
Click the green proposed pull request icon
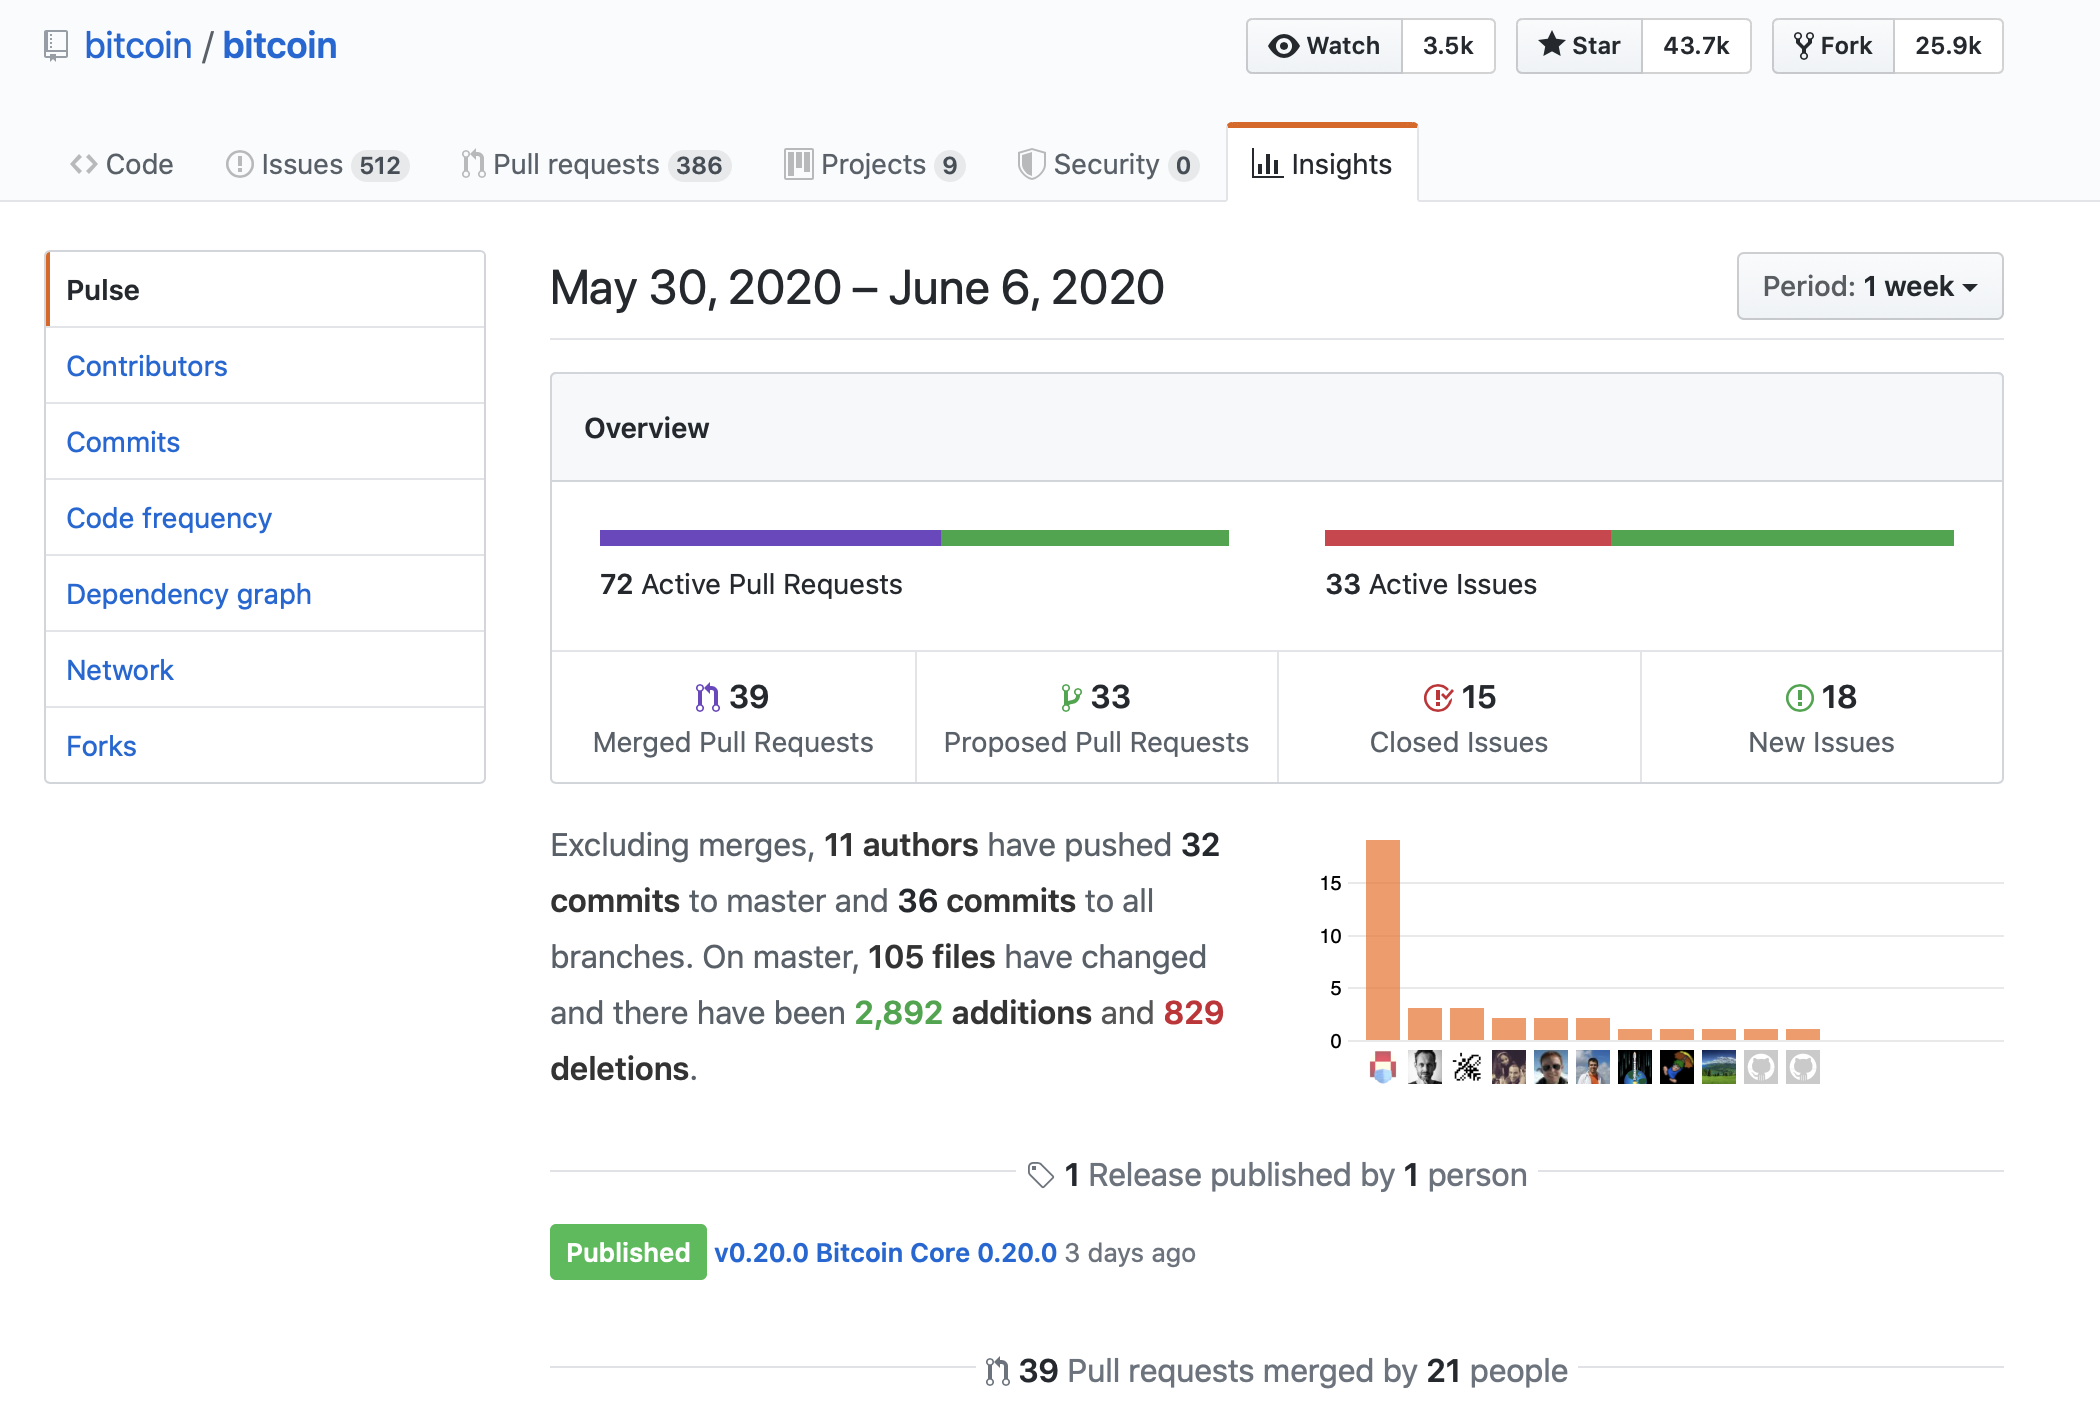coord(1071,697)
